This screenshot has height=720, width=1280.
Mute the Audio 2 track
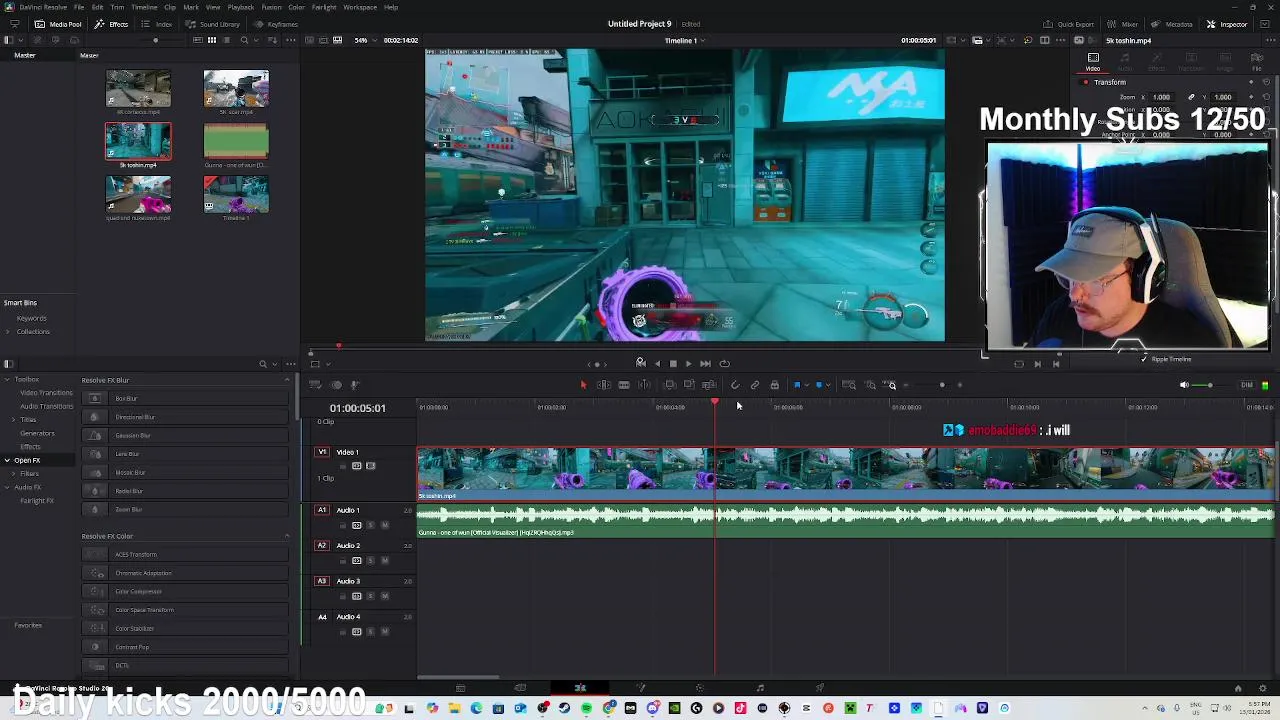385,560
